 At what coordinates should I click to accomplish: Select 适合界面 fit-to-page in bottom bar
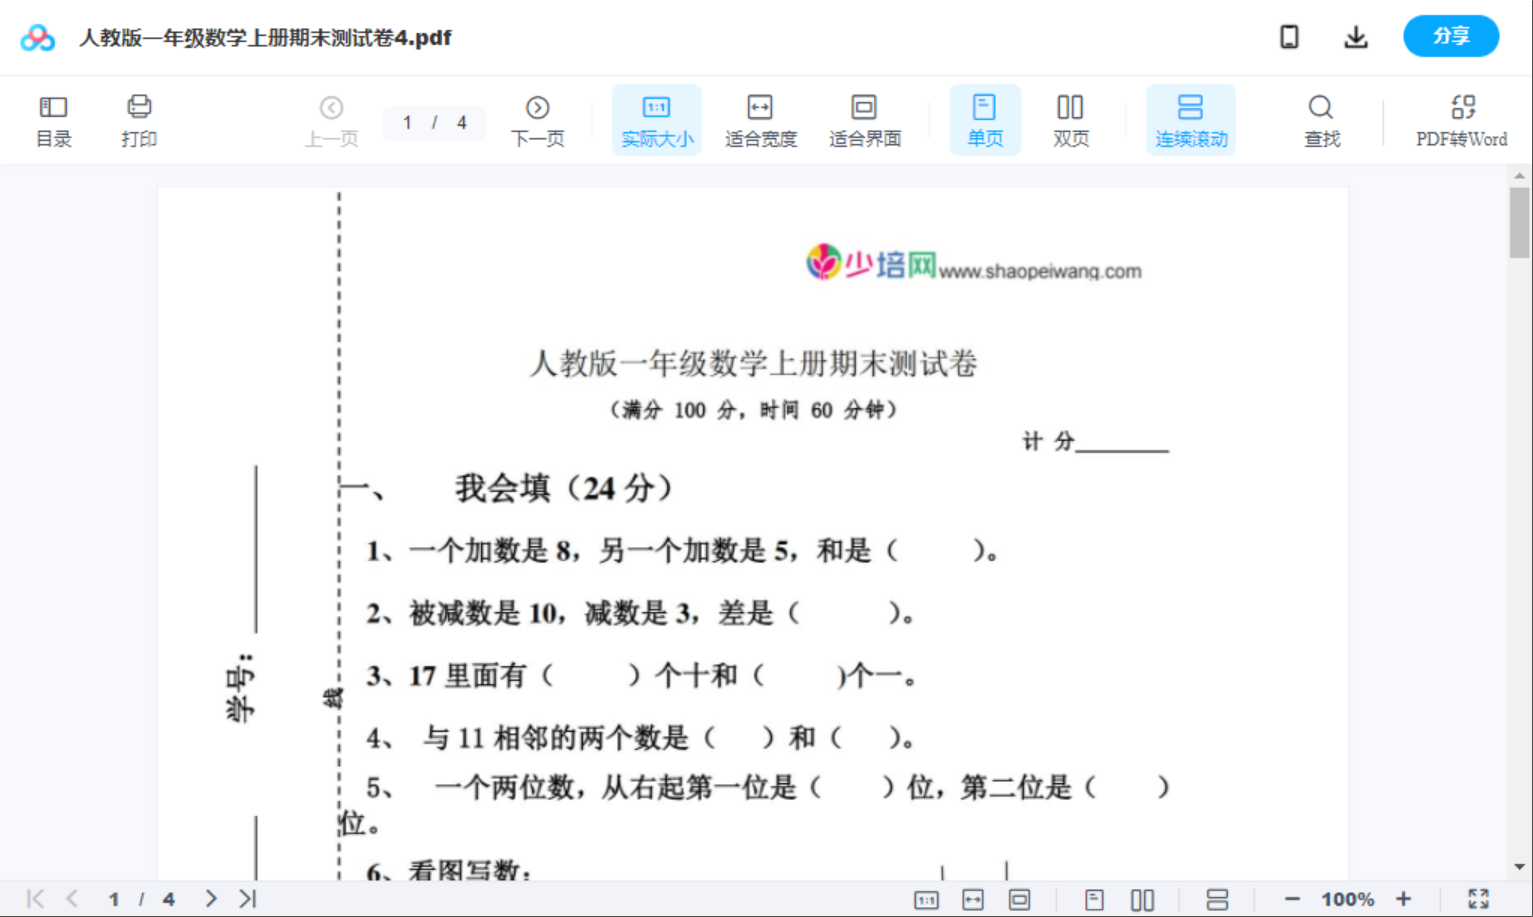coord(1021,898)
